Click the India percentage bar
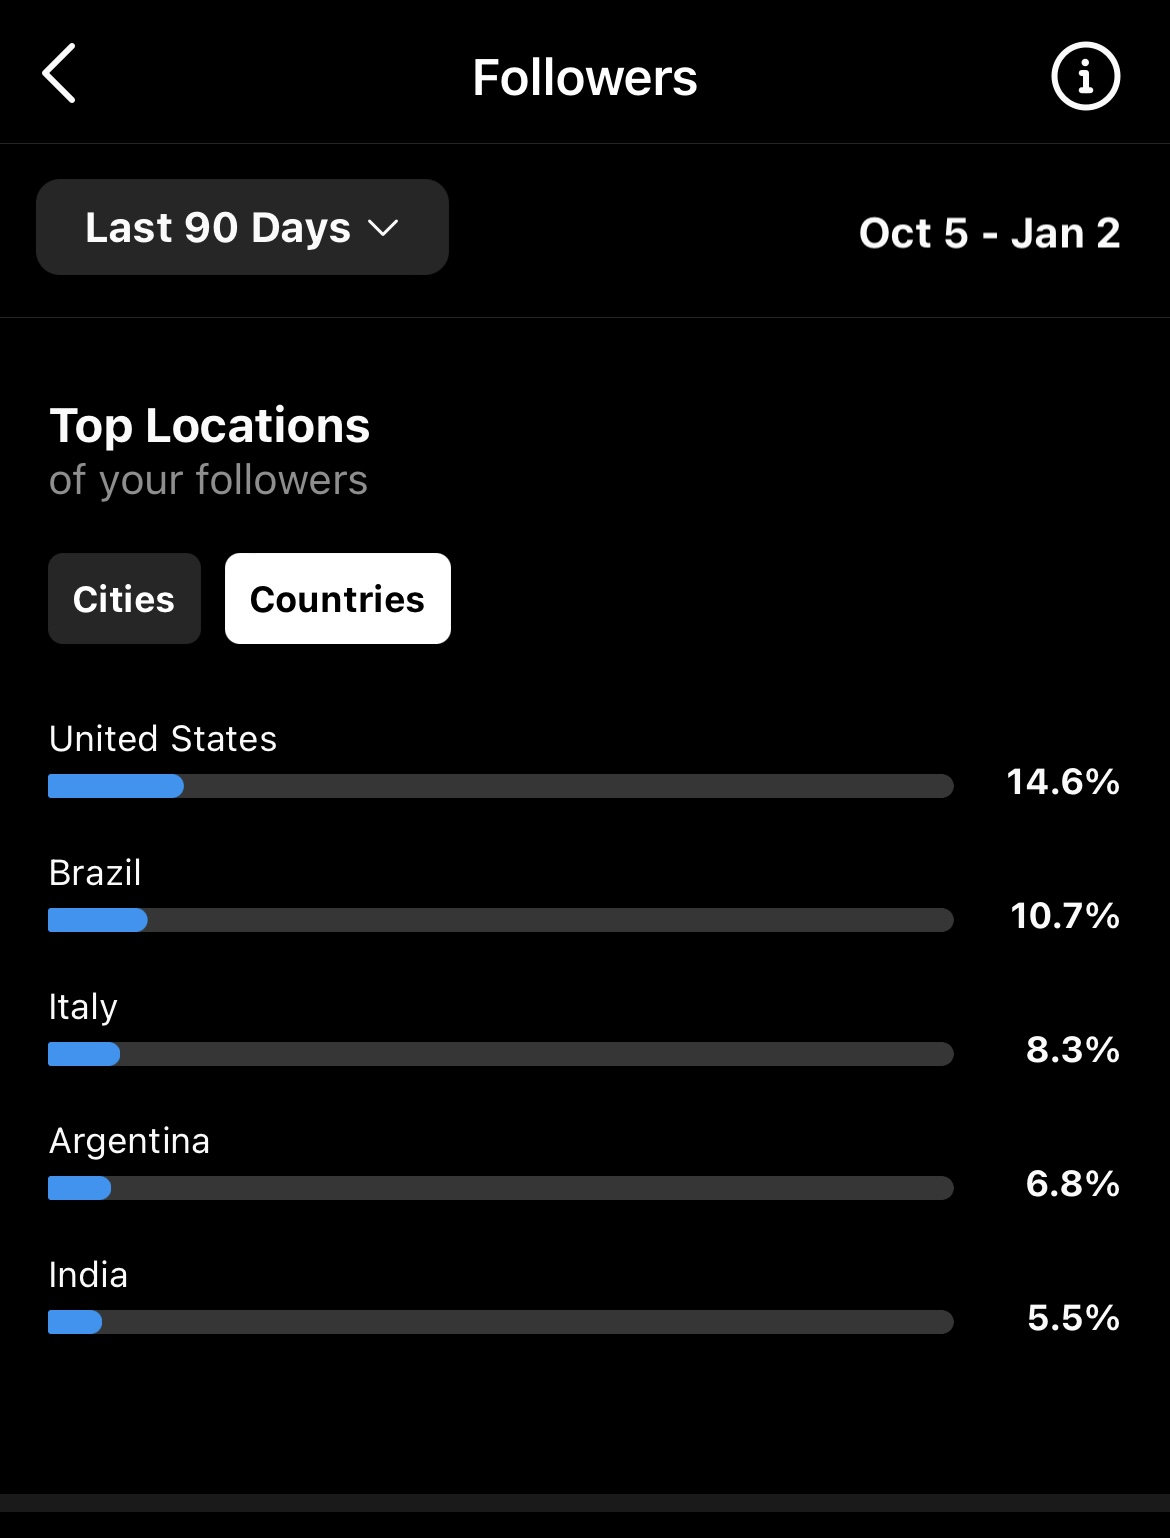The image size is (1170, 1538). click(501, 1322)
